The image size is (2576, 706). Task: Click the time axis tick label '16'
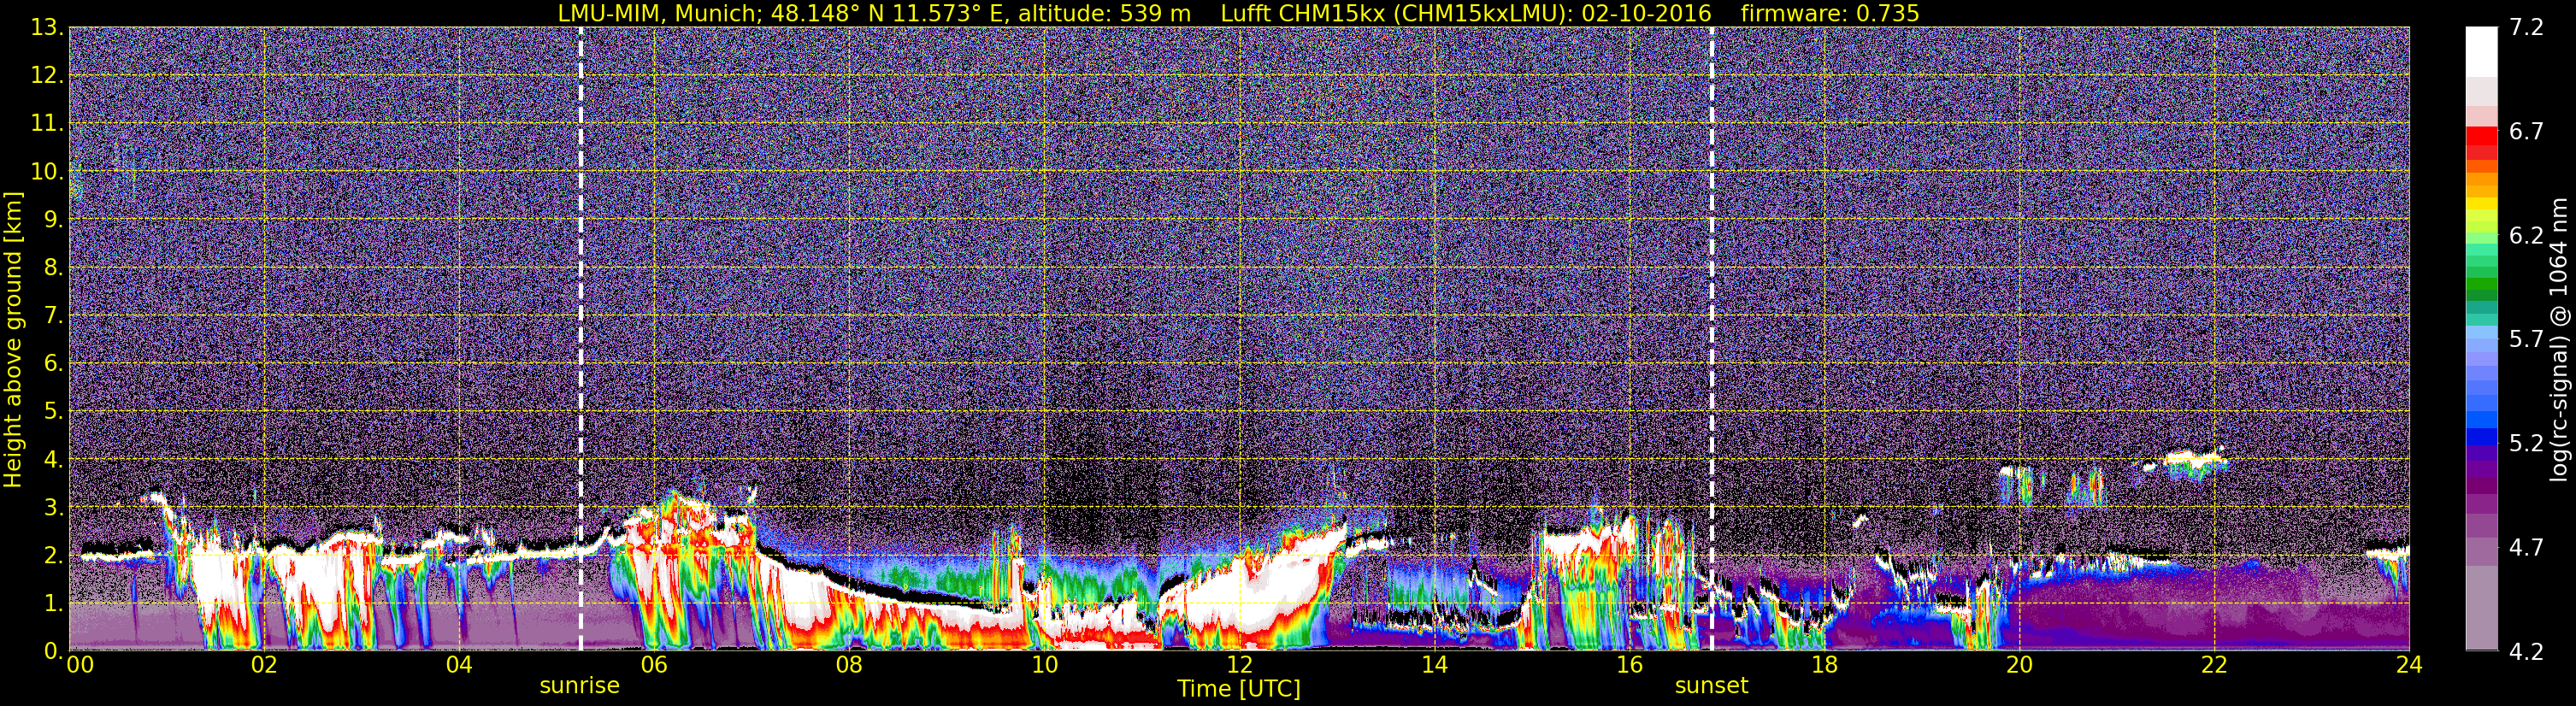pos(1629,665)
